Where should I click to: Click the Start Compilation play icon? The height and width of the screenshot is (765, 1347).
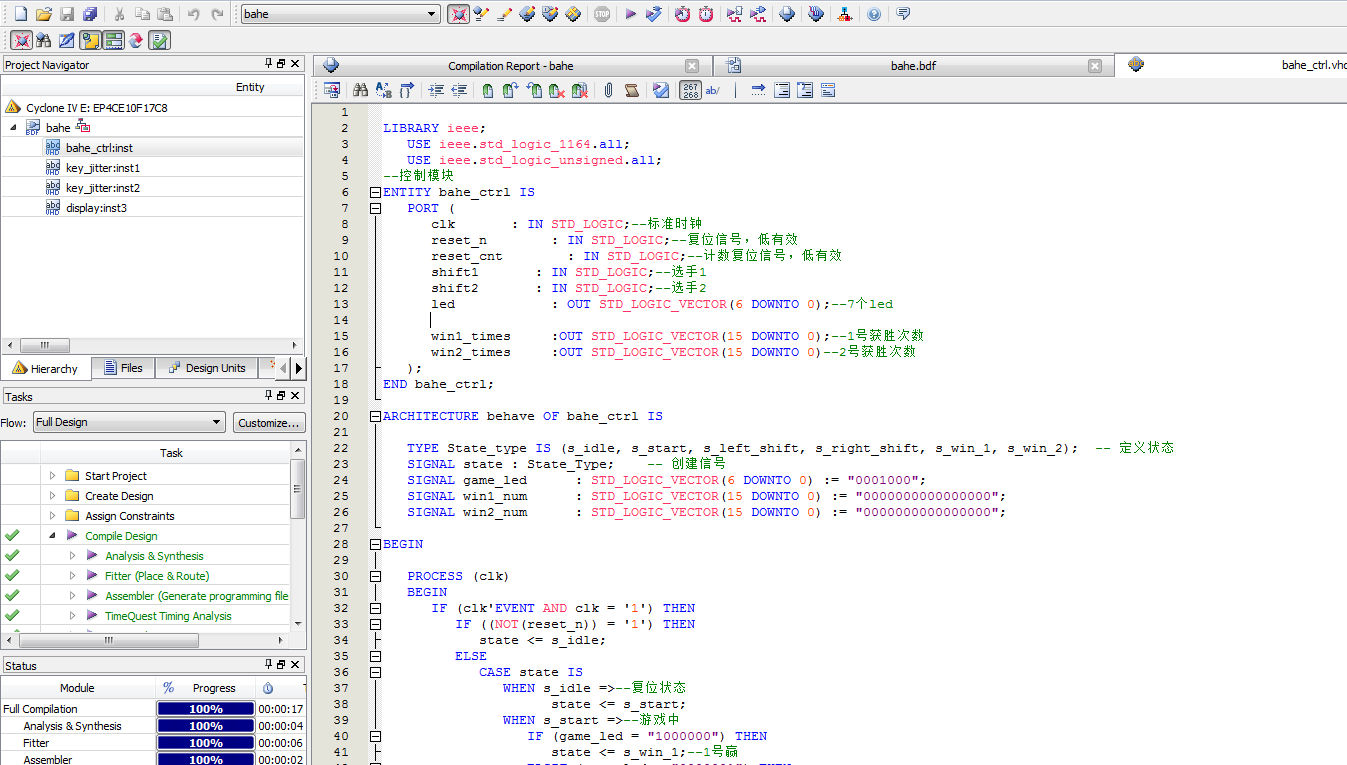(x=630, y=14)
